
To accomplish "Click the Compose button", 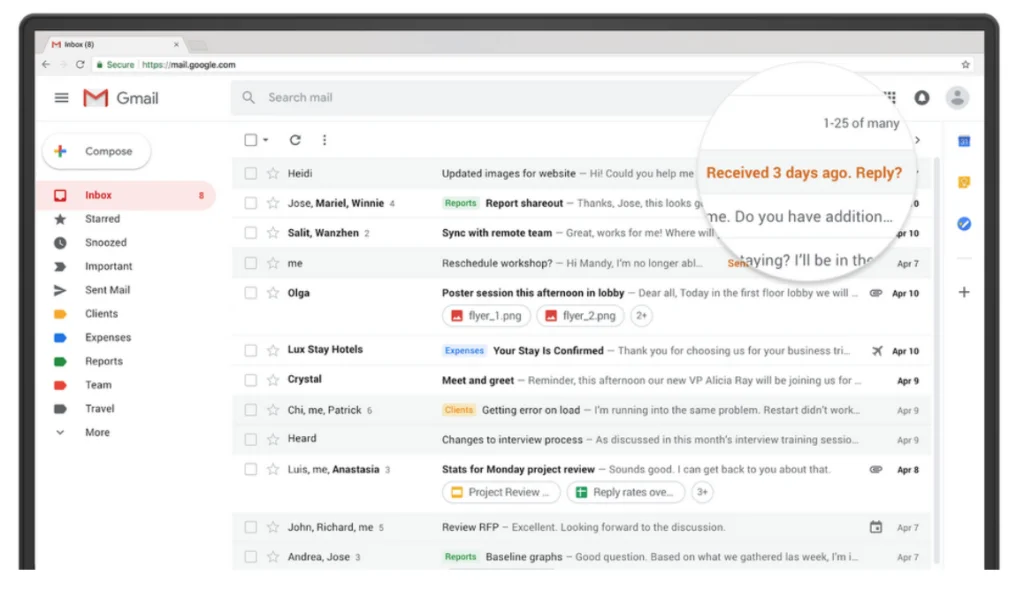I will pos(97,152).
